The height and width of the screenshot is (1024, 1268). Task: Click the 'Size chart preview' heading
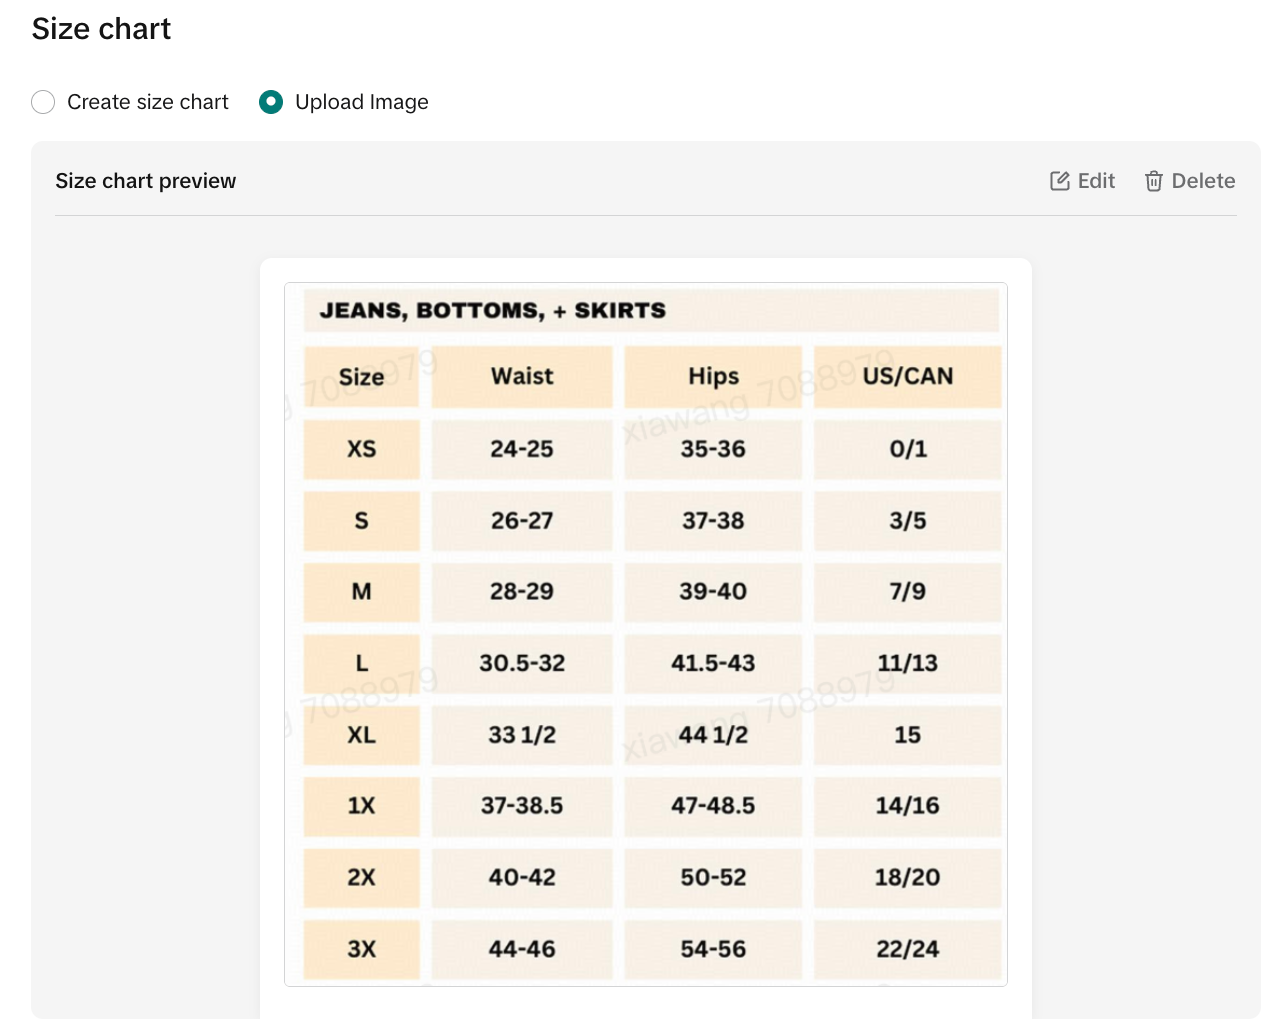pos(146,181)
